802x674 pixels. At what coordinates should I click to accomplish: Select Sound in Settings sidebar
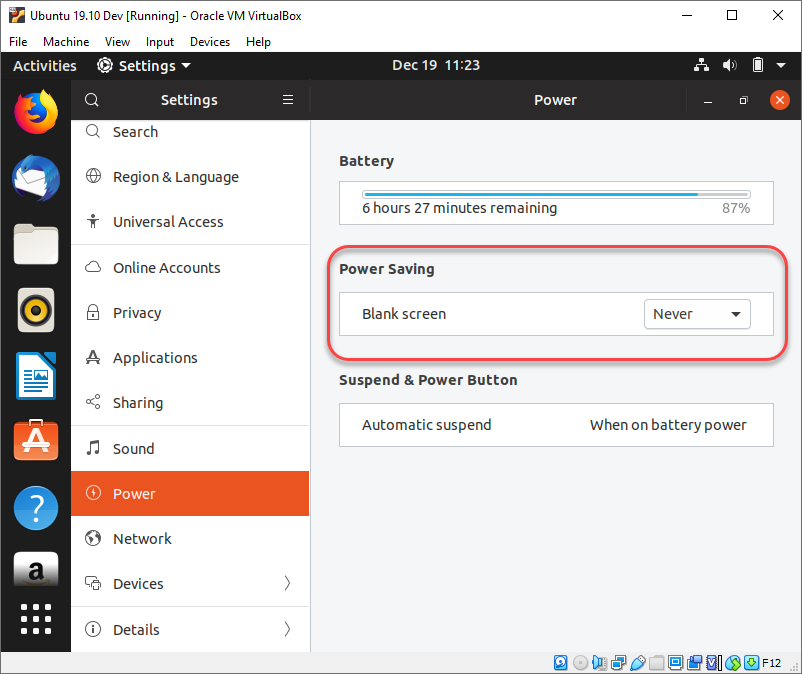coord(190,448)
